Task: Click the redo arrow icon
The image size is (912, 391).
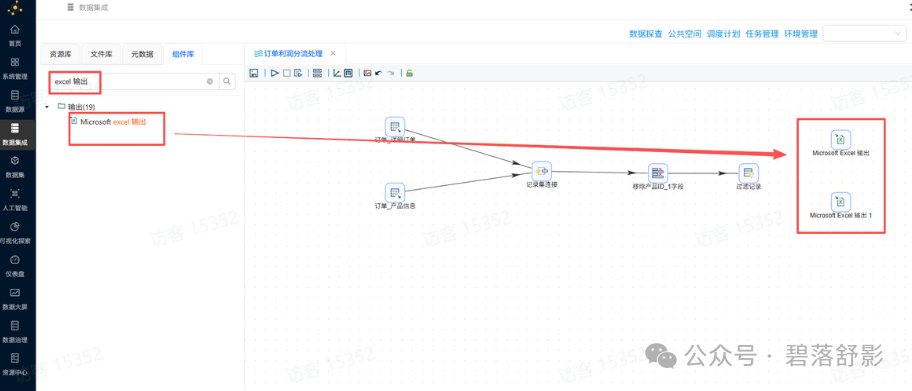Action: [x=391, y=73]
